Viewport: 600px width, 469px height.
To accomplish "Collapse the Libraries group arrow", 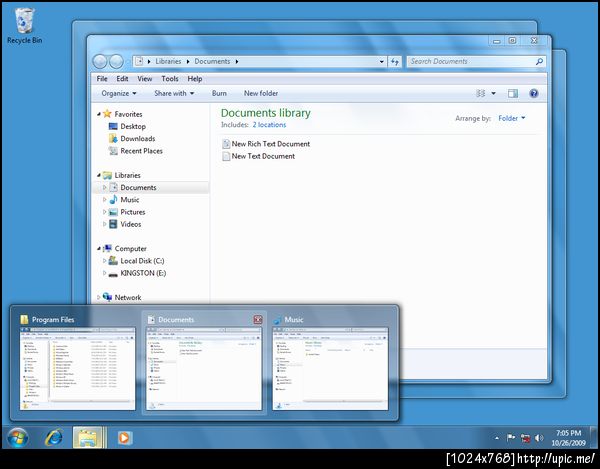I will 99,175.
